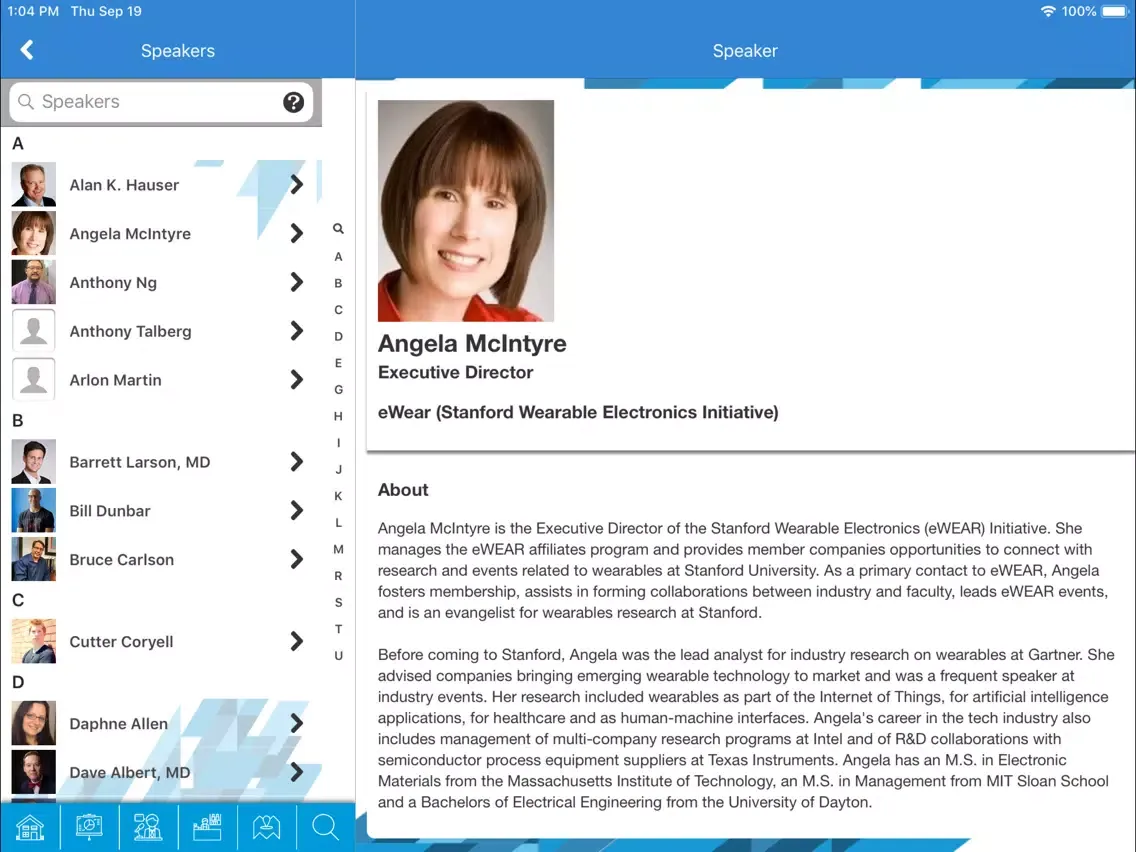View Angela McIntyre's large profile photo
The width and height of the screenshot is (1136, 852).
[466, 211]
